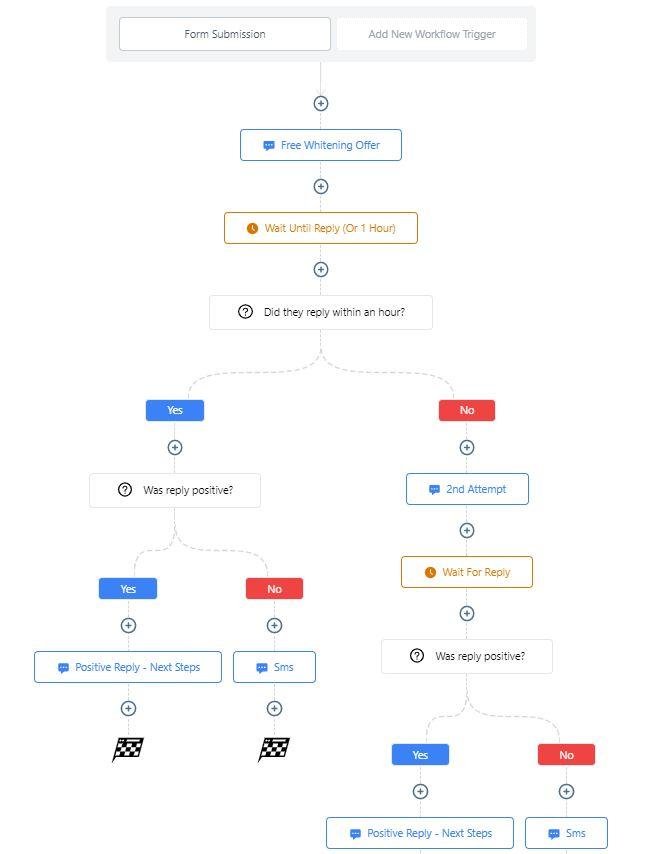
Task: Click red No branch under hour condition
Action: (467, 411)
